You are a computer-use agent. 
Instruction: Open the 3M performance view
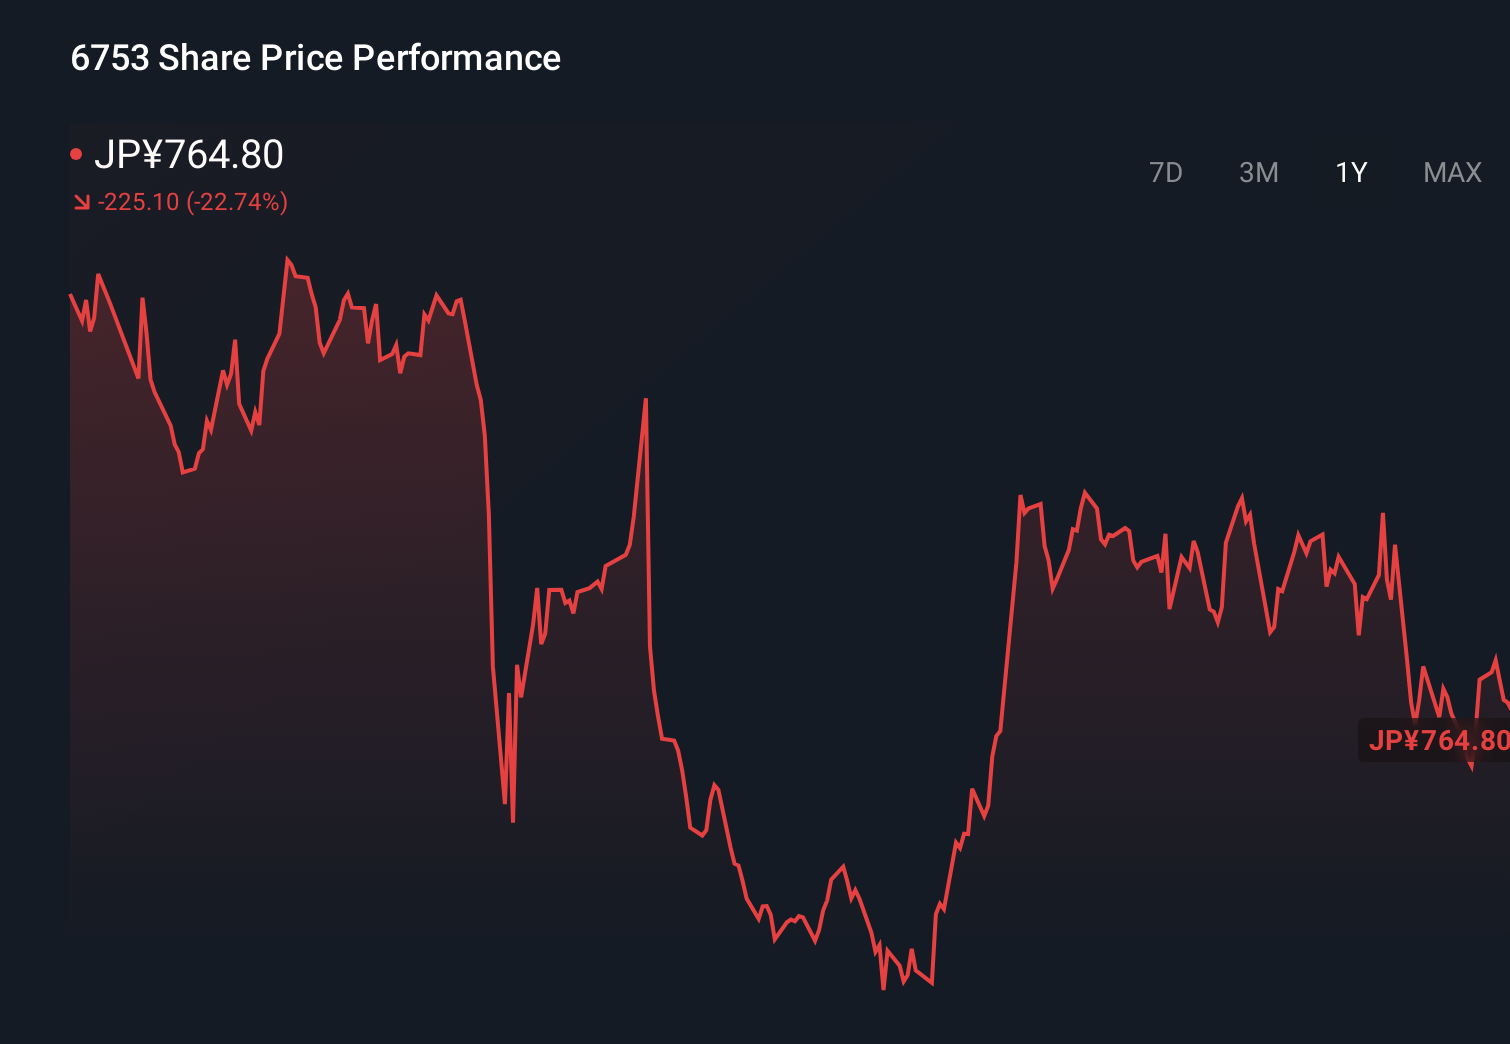click(x=1259, y=172)
